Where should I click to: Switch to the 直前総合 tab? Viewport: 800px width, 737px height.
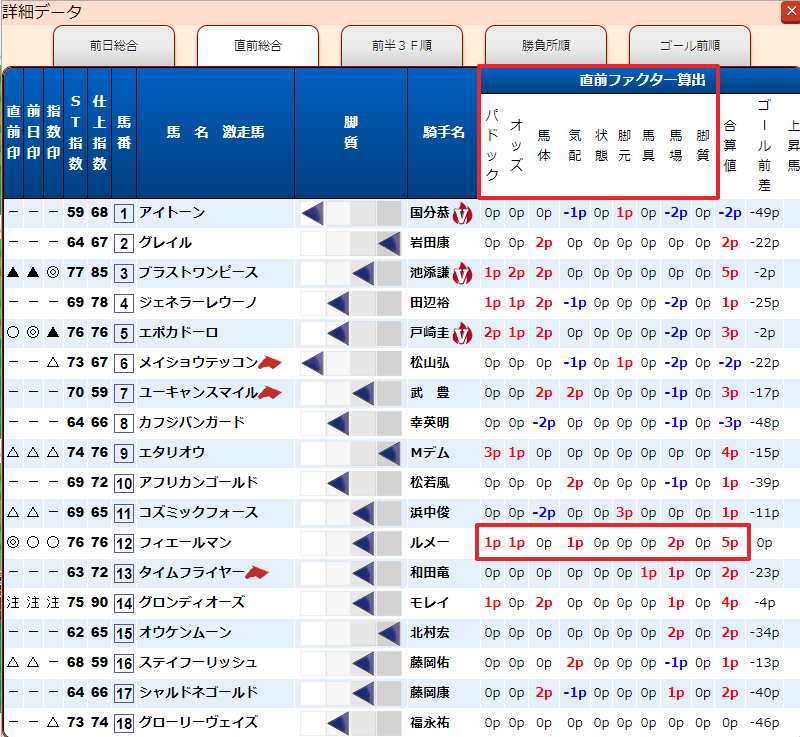tap(258, 46)
